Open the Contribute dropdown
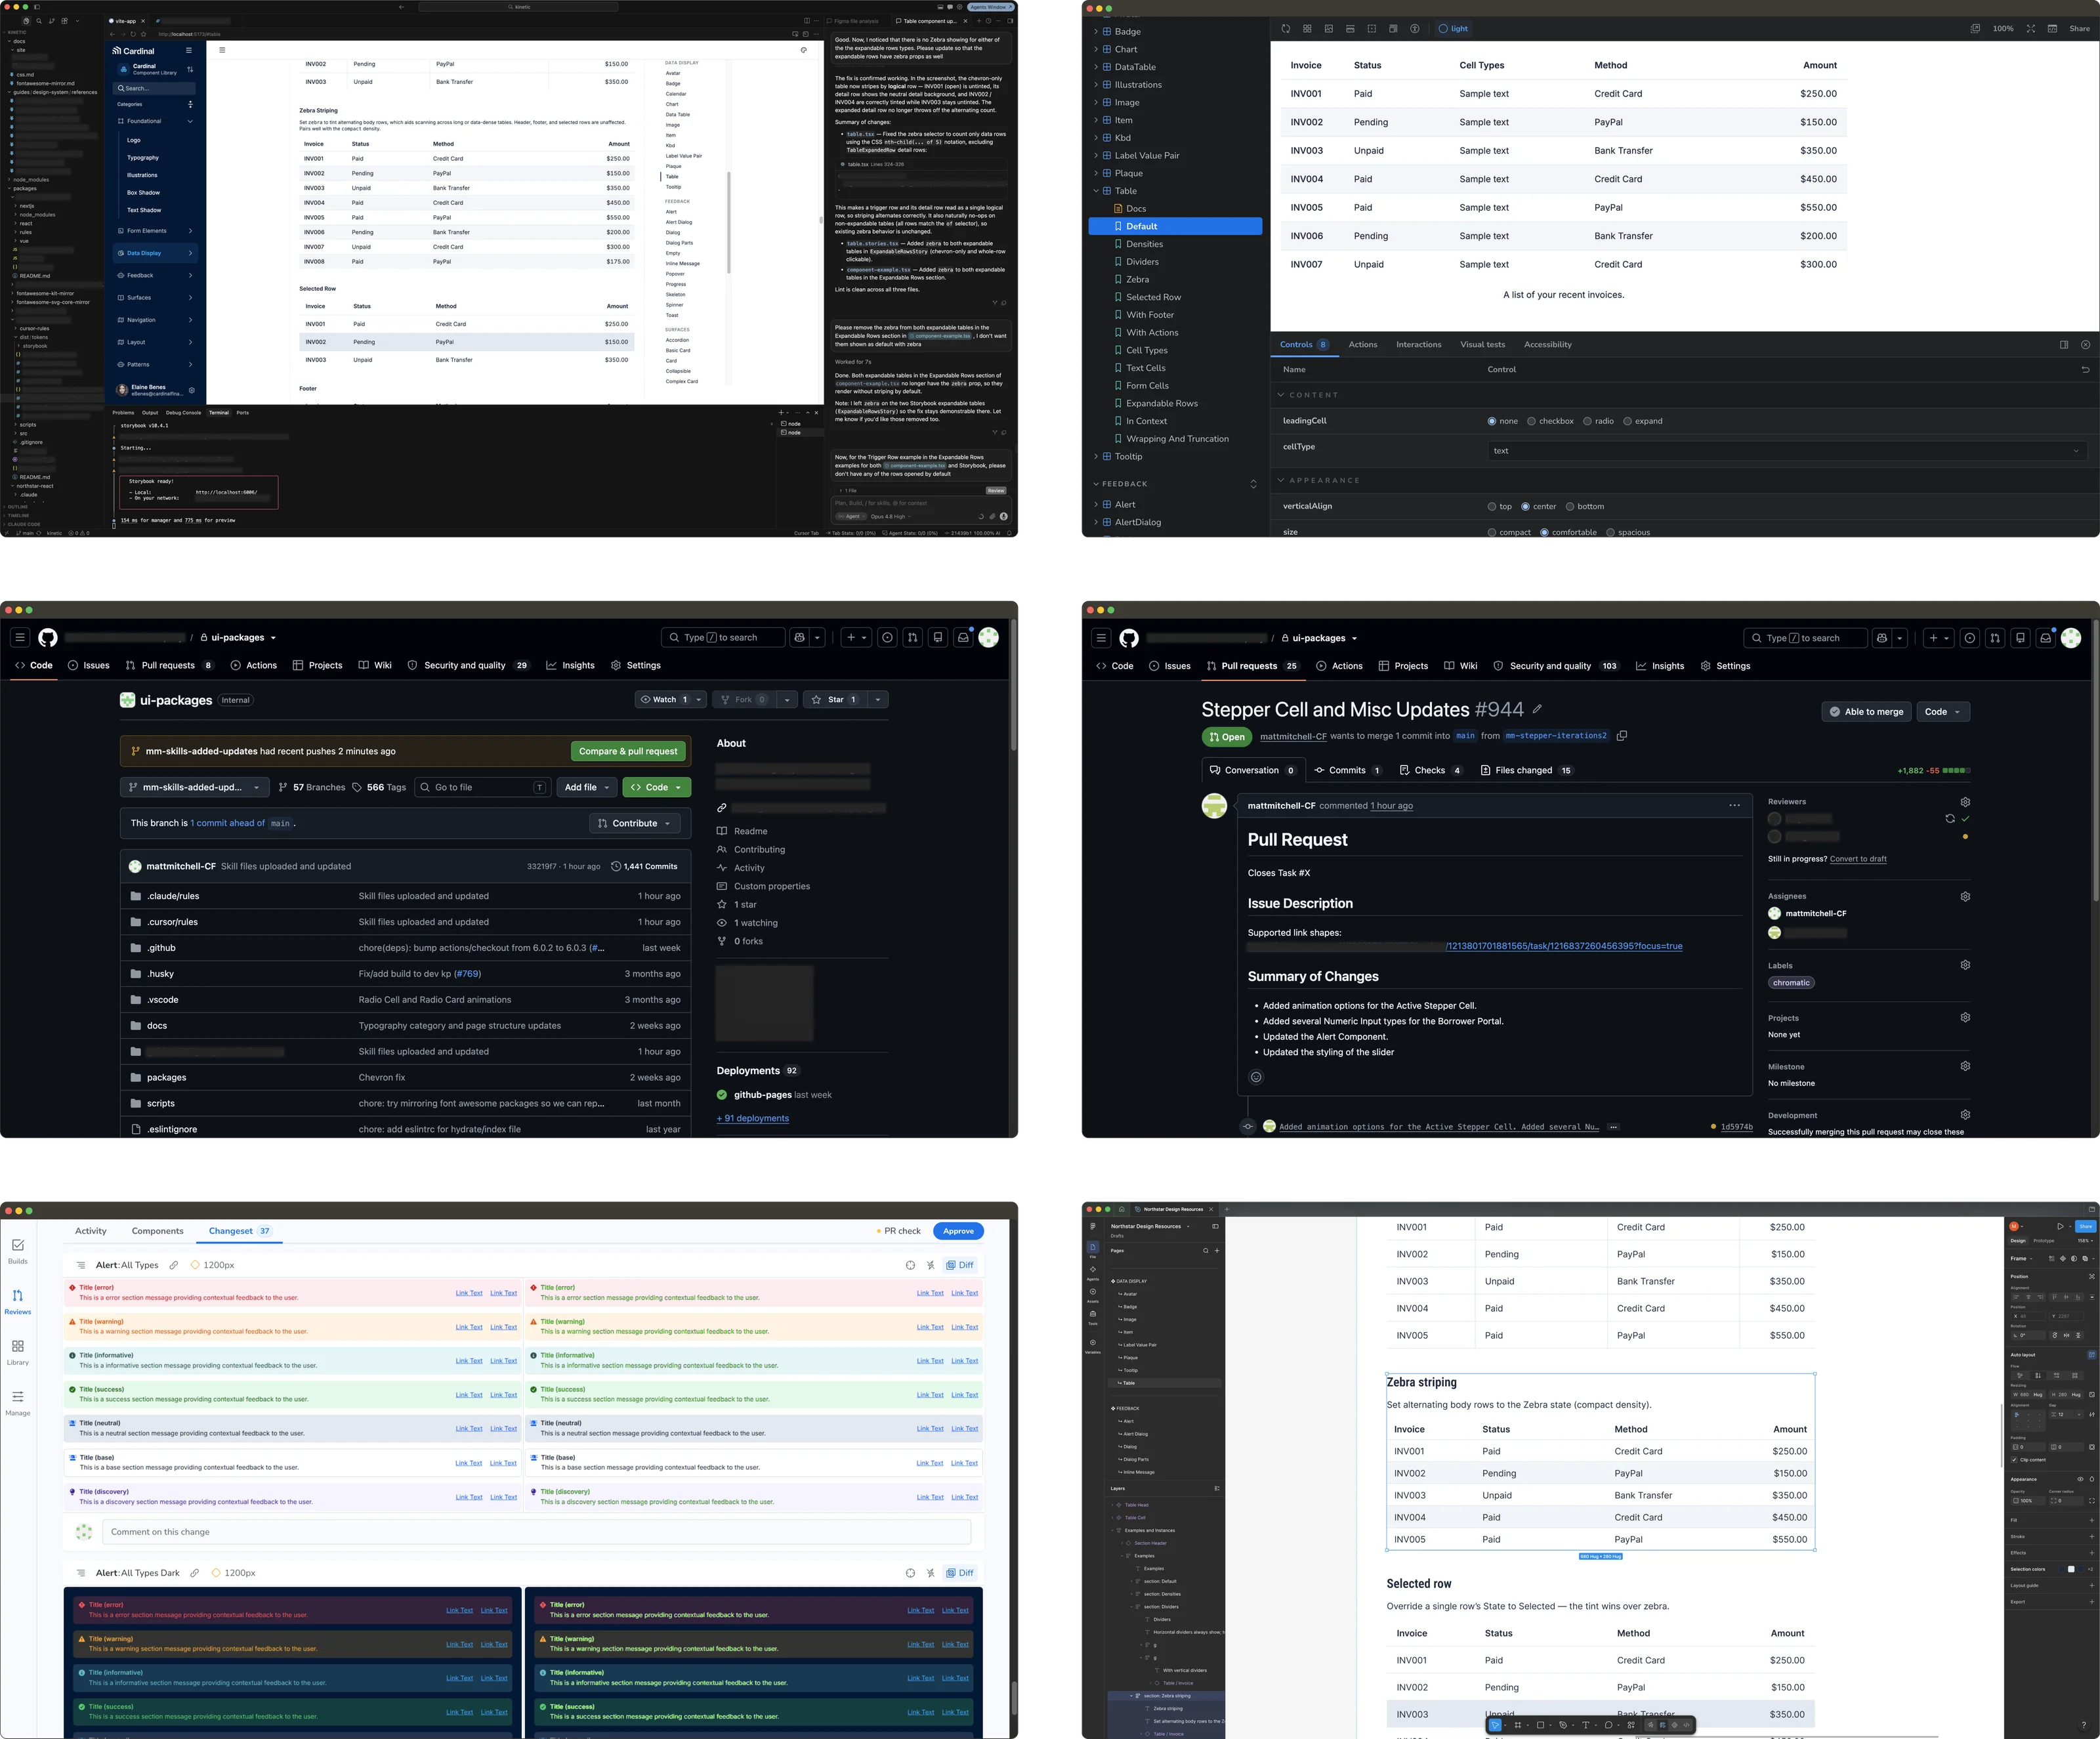 (635, 824)
